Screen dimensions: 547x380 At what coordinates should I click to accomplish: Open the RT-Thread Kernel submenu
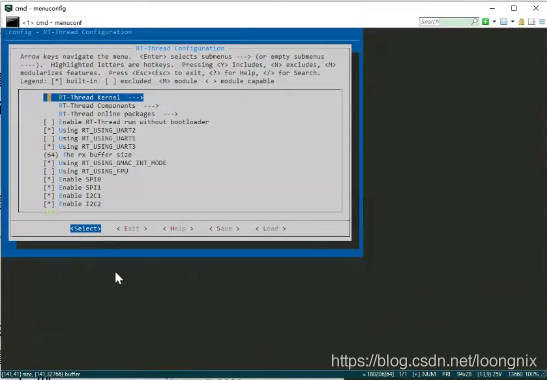93,97
